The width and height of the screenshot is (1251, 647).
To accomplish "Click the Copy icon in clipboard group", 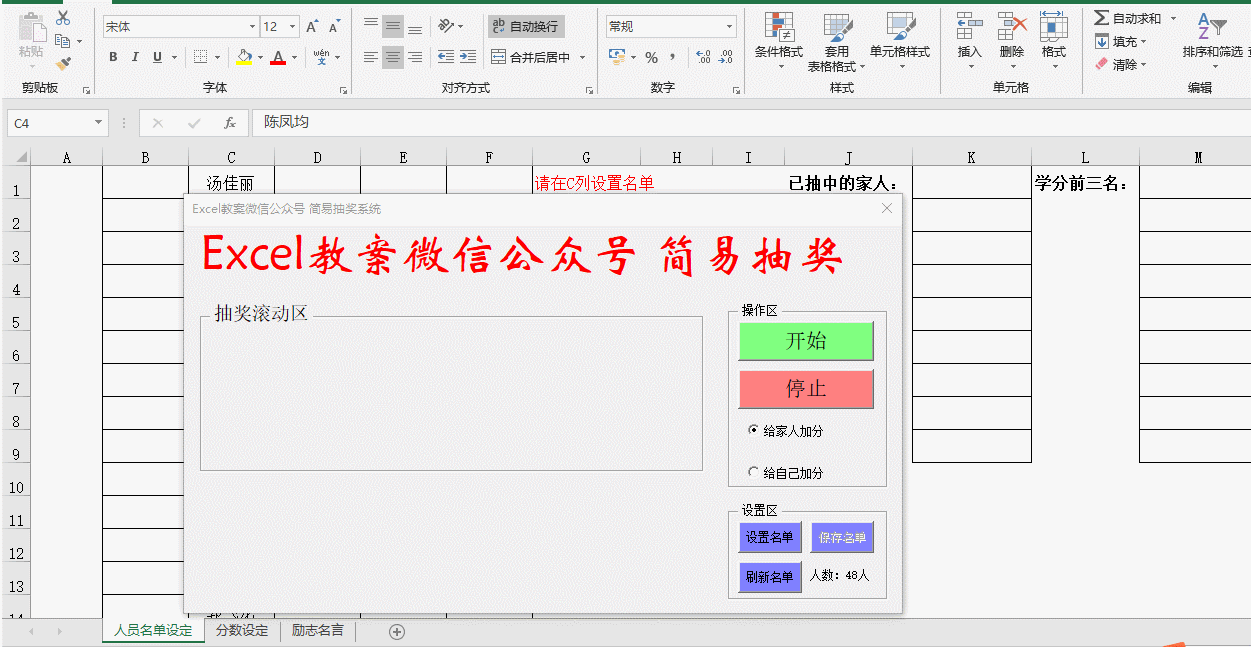I will click(x=63, y=41).
